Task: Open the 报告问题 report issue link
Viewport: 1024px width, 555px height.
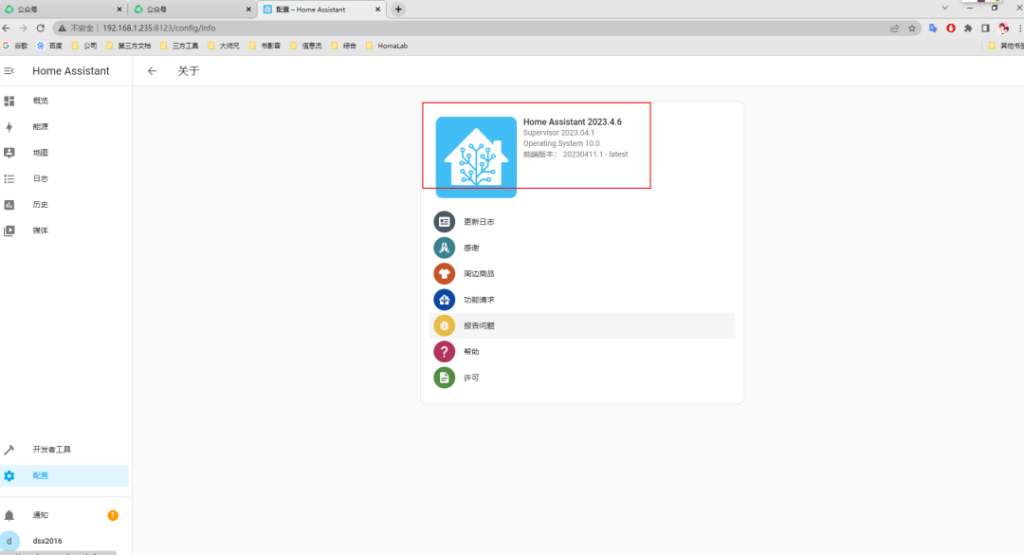Action: 582,325
